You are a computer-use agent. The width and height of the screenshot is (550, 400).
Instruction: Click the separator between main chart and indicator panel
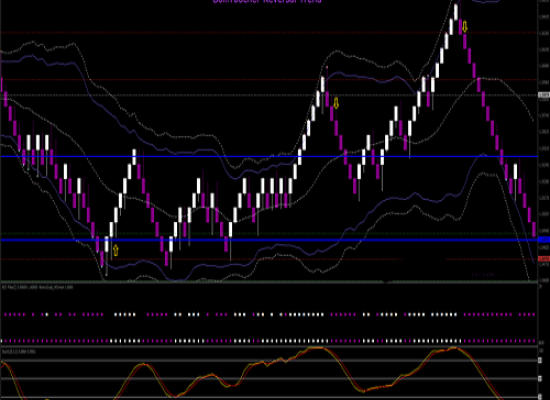click(269, 282)
